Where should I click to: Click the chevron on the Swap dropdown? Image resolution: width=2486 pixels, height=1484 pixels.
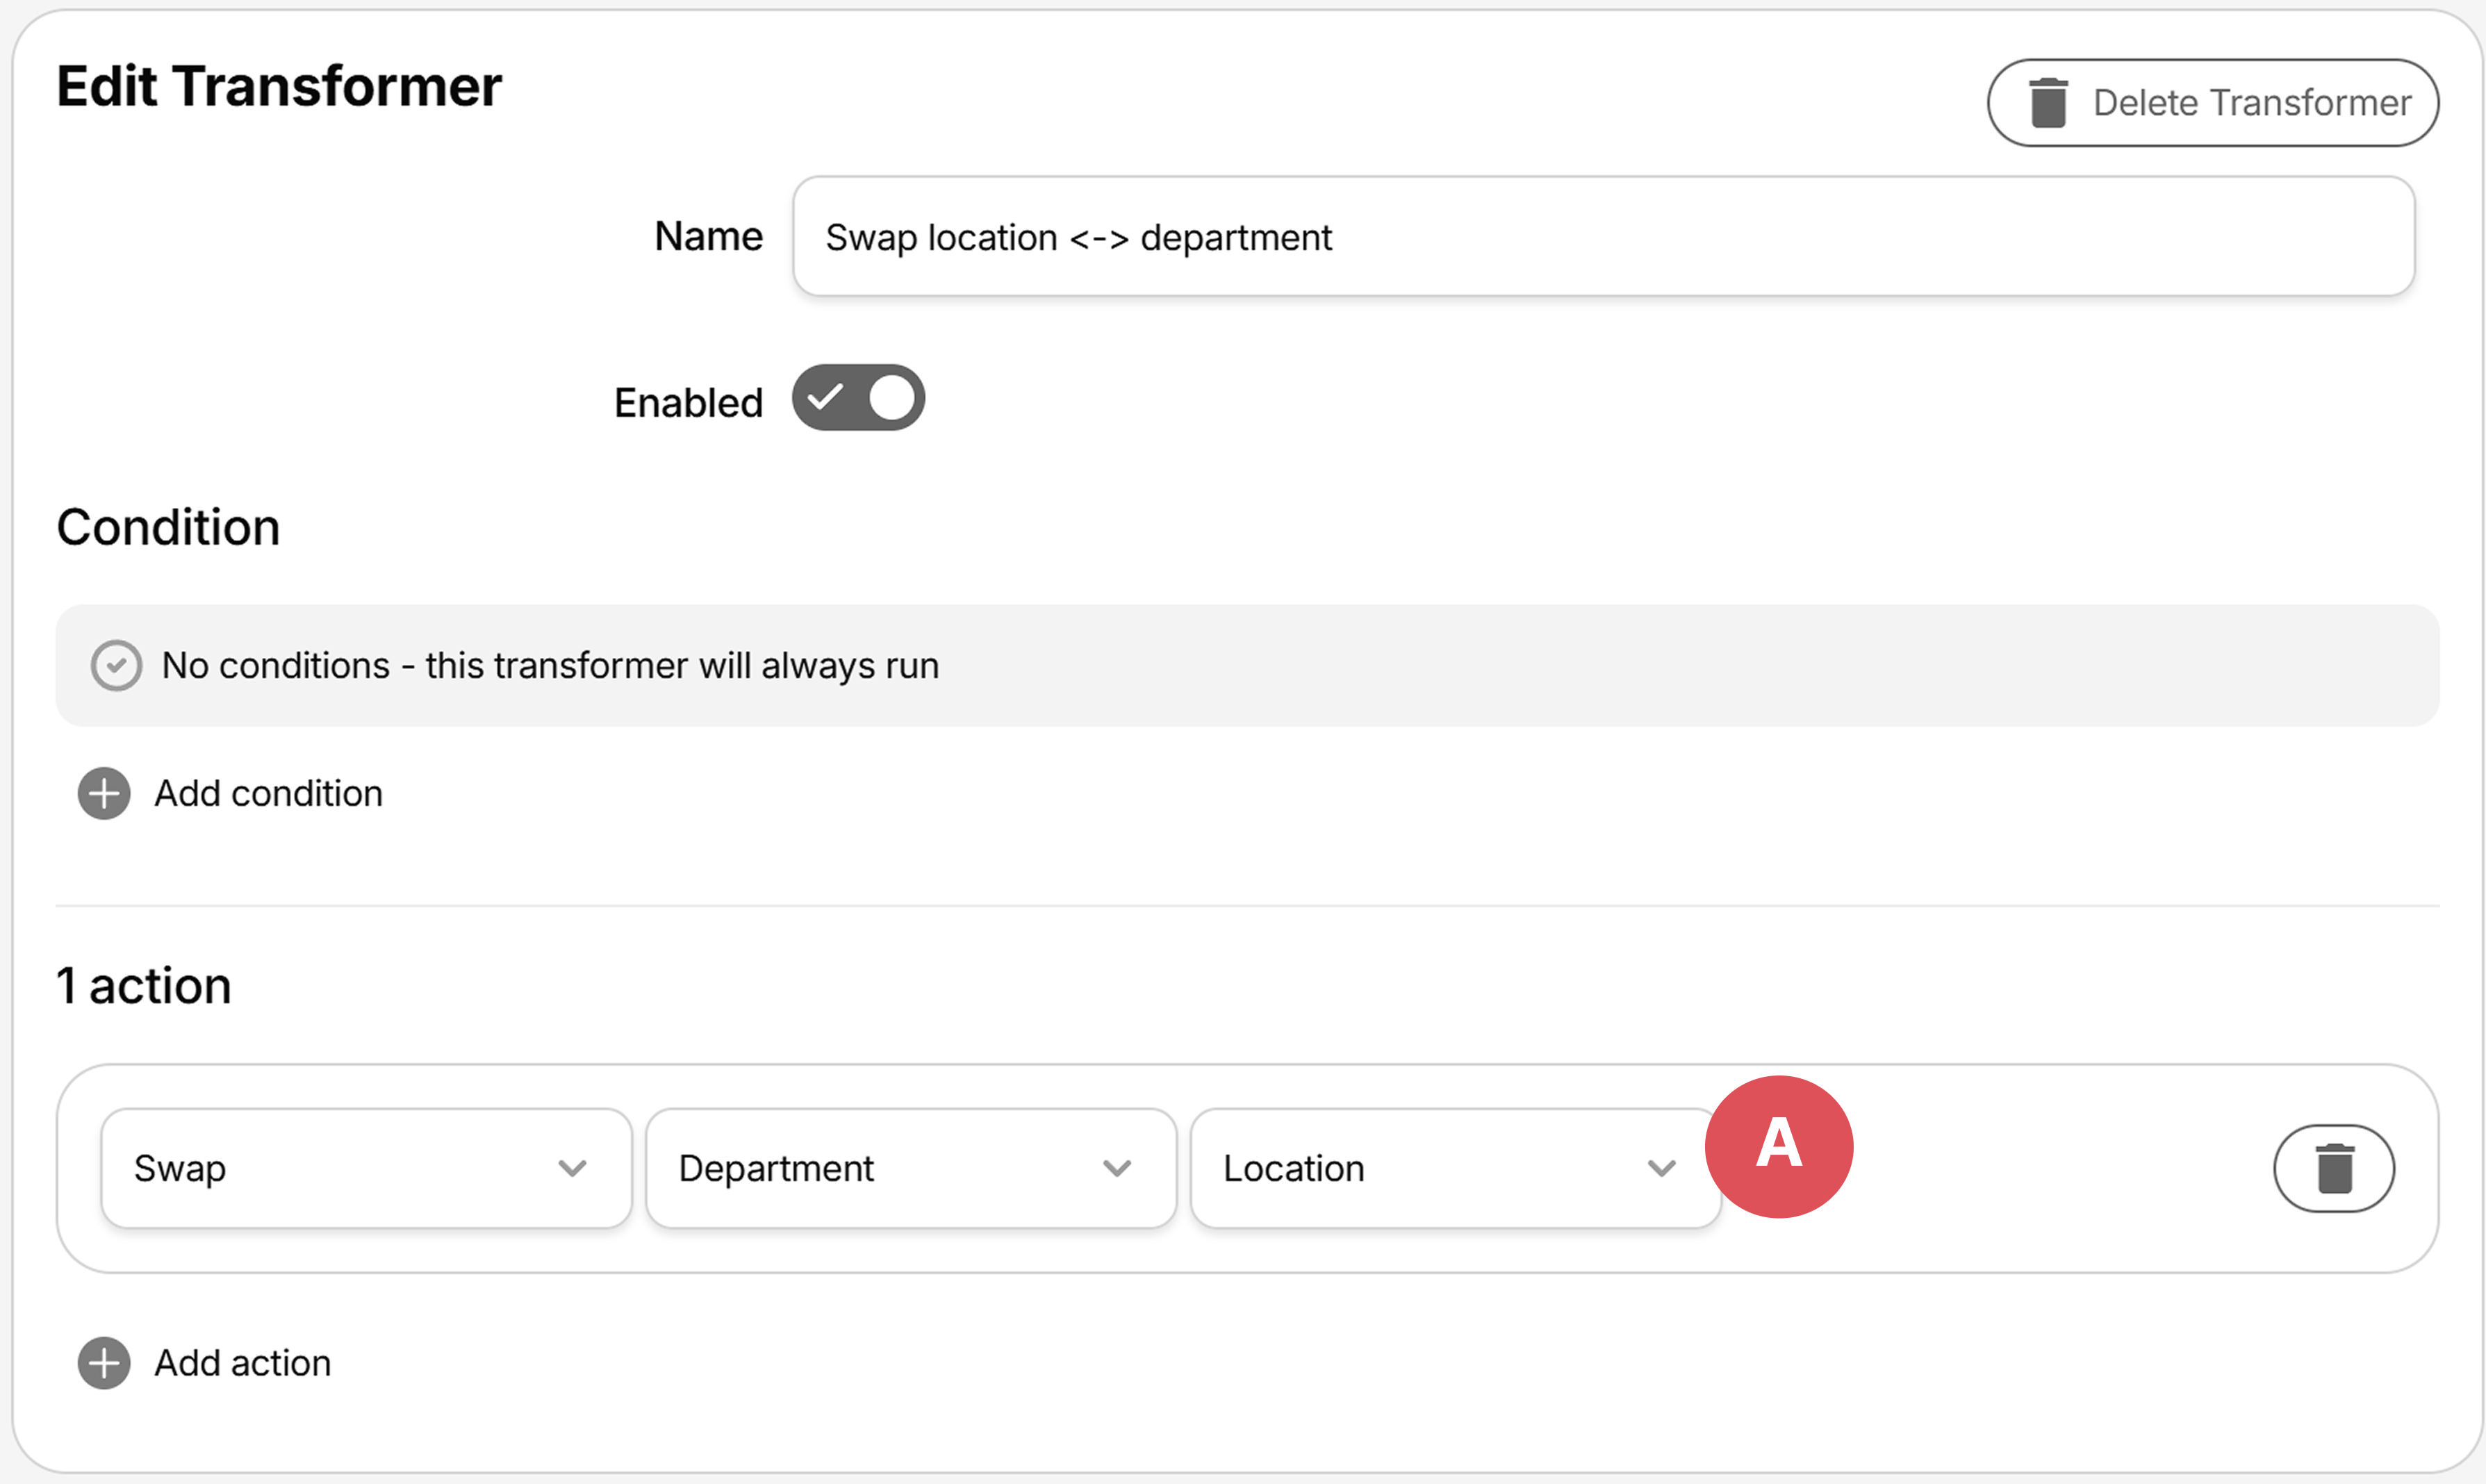[572, 1168]
